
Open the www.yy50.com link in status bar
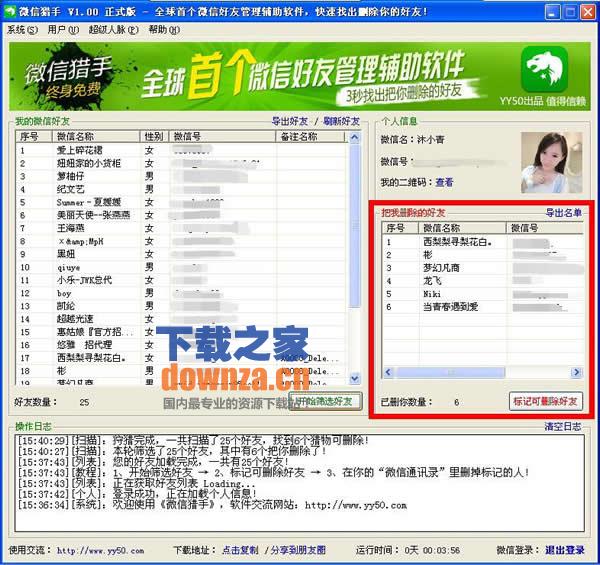coord(101,550)
